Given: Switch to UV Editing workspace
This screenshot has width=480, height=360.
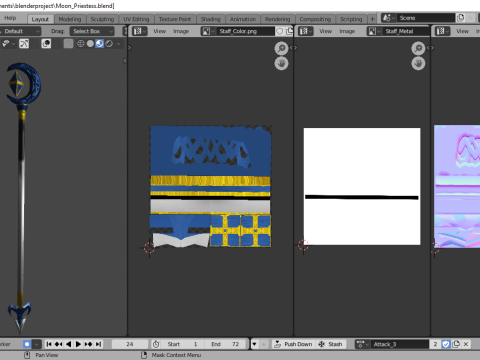Looking at the screenshot, I should [136, 19].
